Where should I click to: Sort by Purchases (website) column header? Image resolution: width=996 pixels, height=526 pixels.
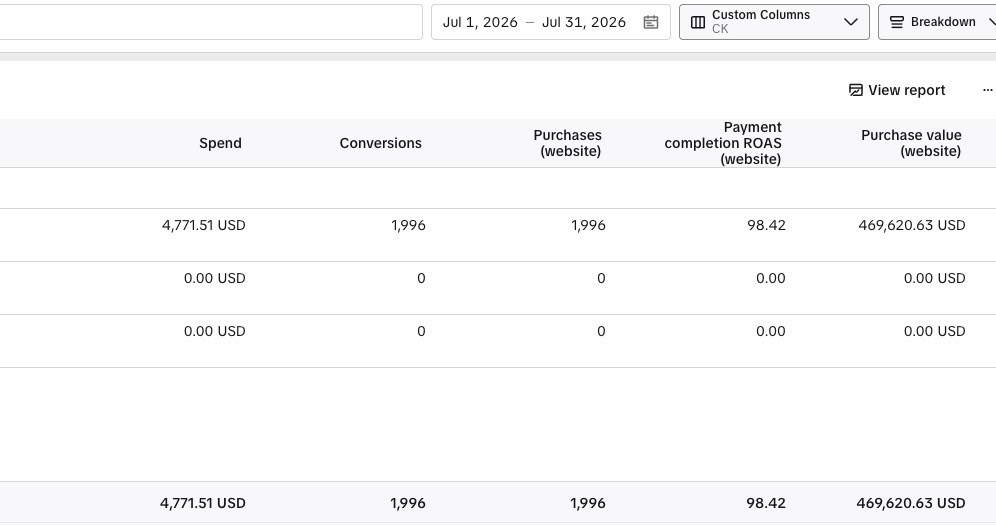tap(567, 143)
